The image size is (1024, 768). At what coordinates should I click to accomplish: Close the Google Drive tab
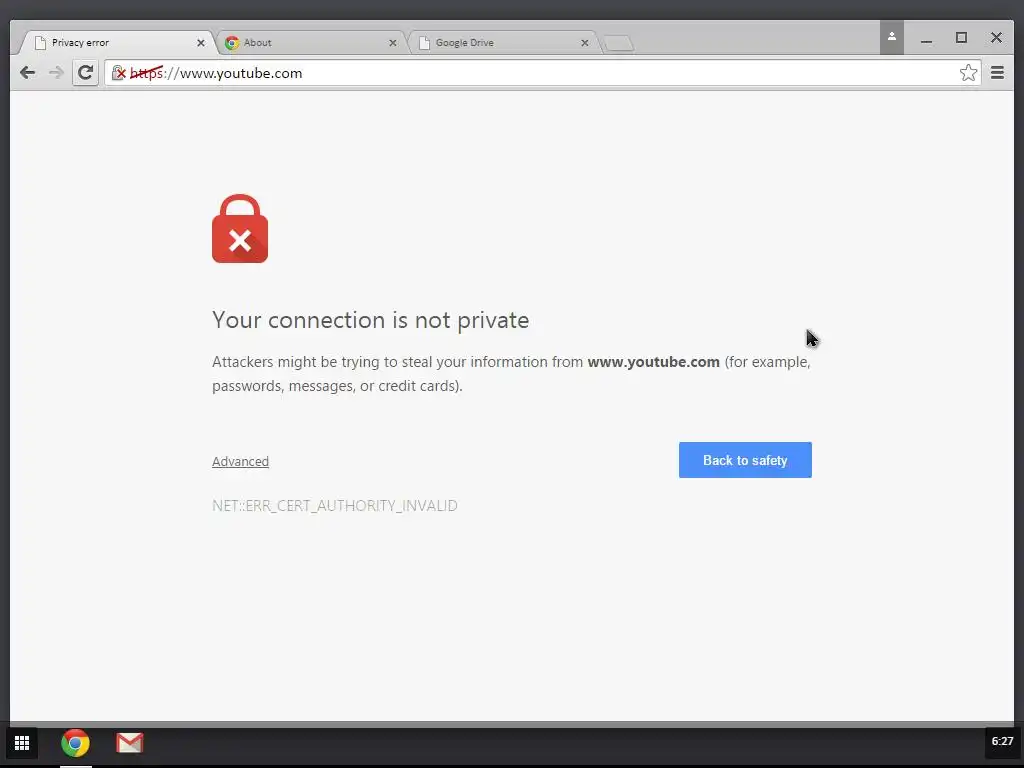click(x=584, y=42)
